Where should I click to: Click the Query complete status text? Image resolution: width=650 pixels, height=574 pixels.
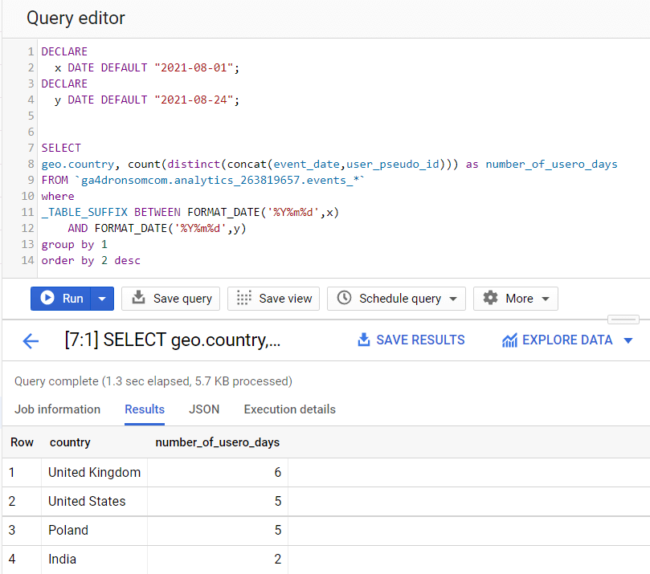pyautogui.click(x=153, y=381)
